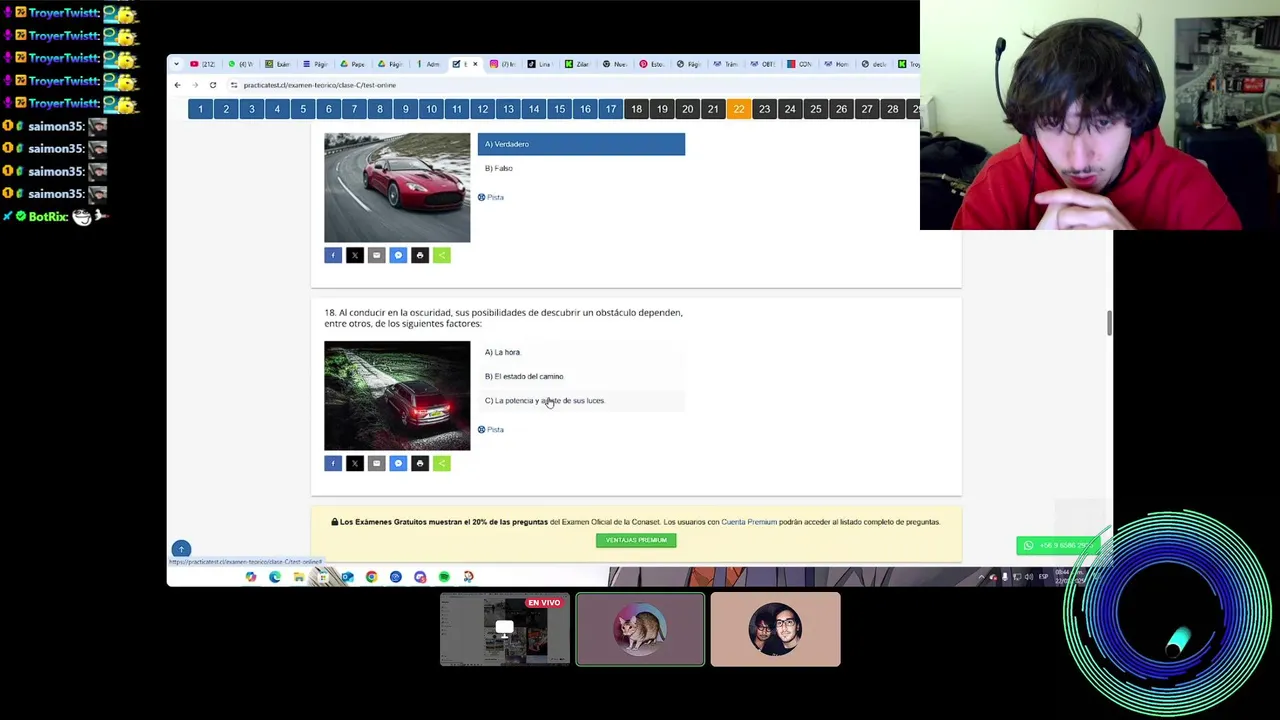Screen dimensions: 1280x720
Task: Choose answer A) La hora
Action: pos(581,352)
